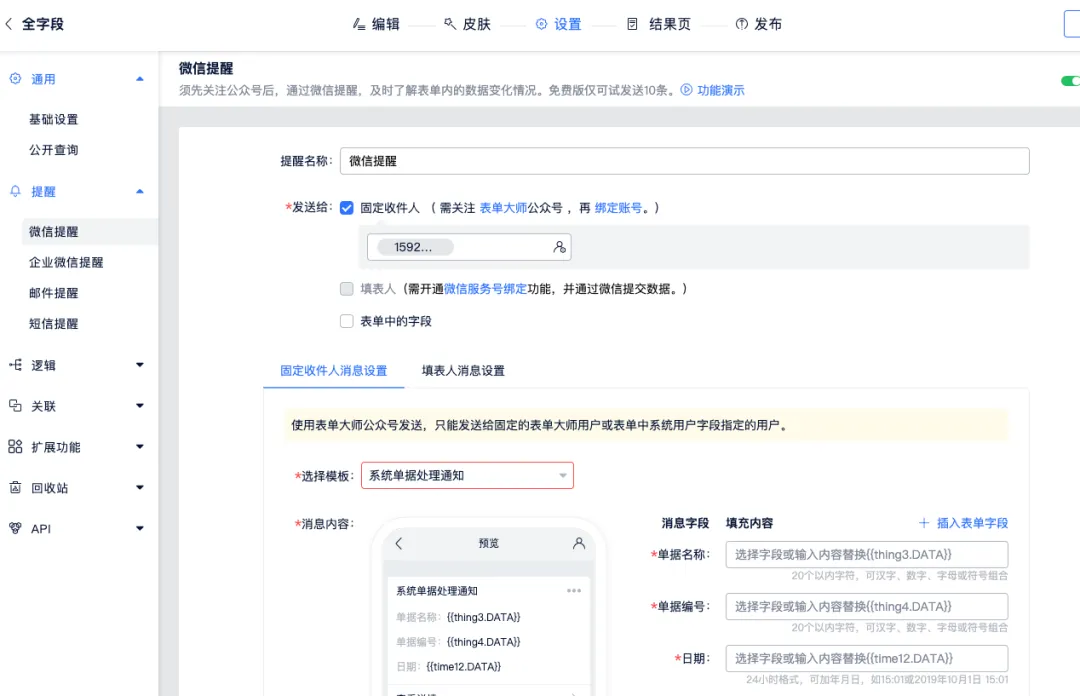The image size is (1080, 696).
Task: Open the 微信服务号绑定 link
Action: pyautogui.click(x=485, y=289)
